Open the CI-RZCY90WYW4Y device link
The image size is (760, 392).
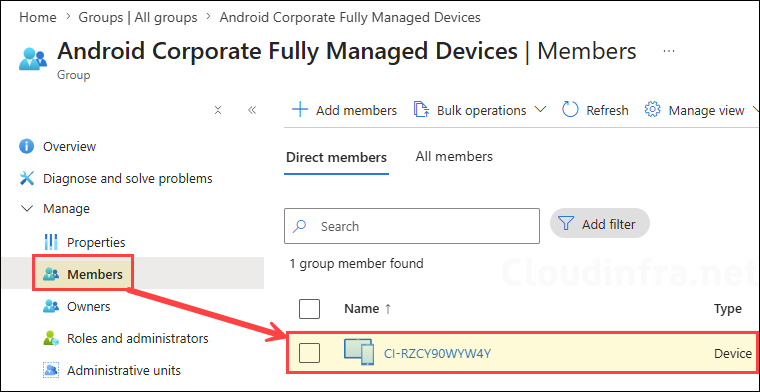(437, 354)
